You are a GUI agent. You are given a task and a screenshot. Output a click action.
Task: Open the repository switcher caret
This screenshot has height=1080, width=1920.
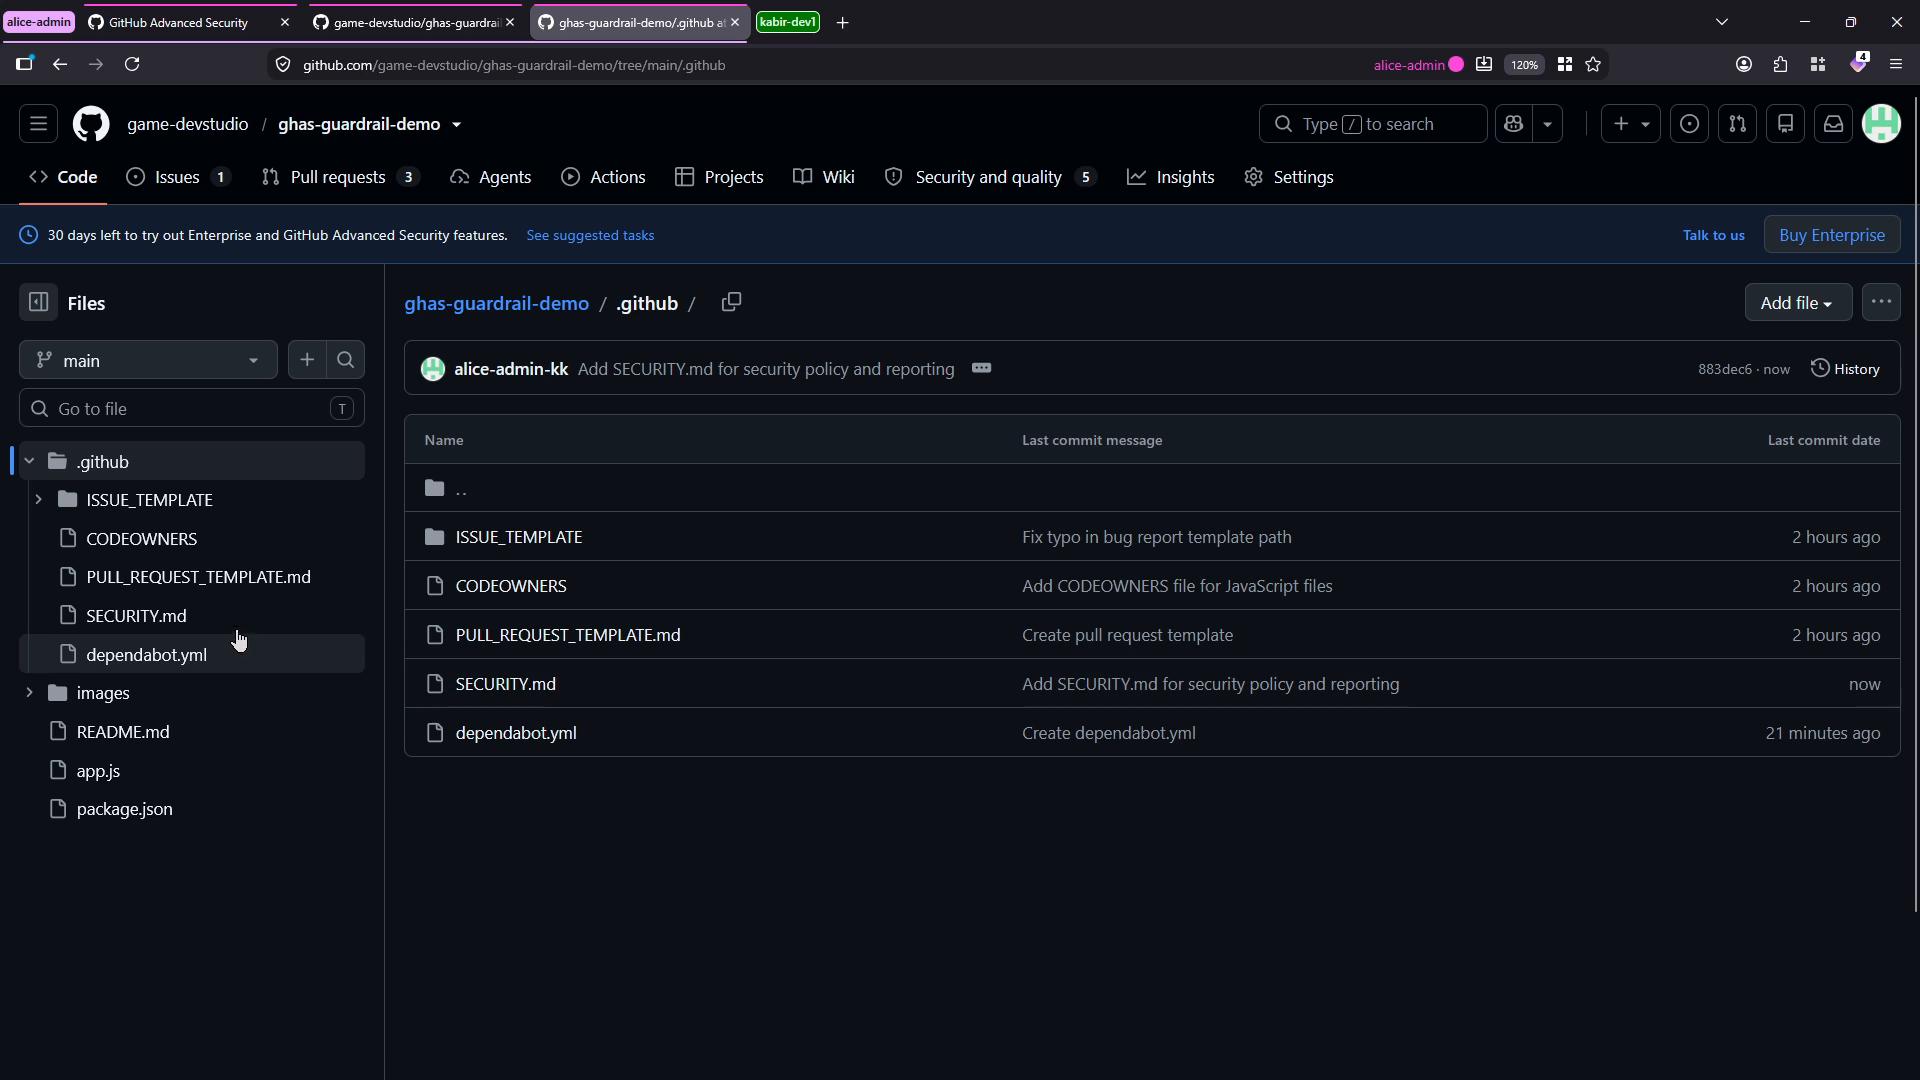pos(456,125)
